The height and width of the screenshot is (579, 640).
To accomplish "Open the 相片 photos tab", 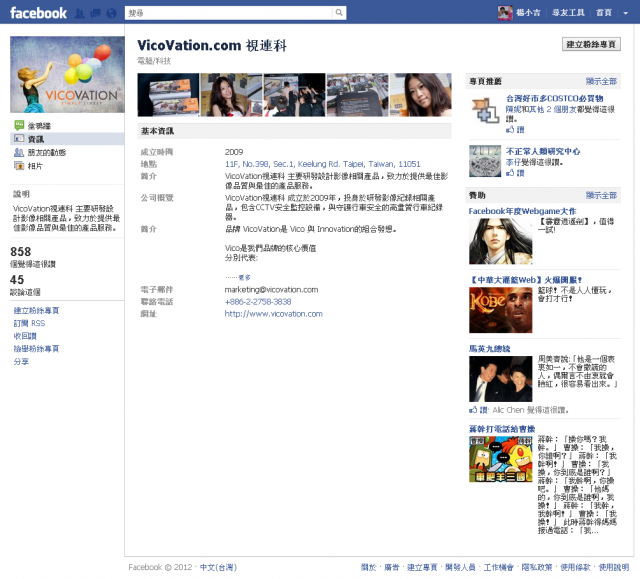I will click(x=35, y=166).
